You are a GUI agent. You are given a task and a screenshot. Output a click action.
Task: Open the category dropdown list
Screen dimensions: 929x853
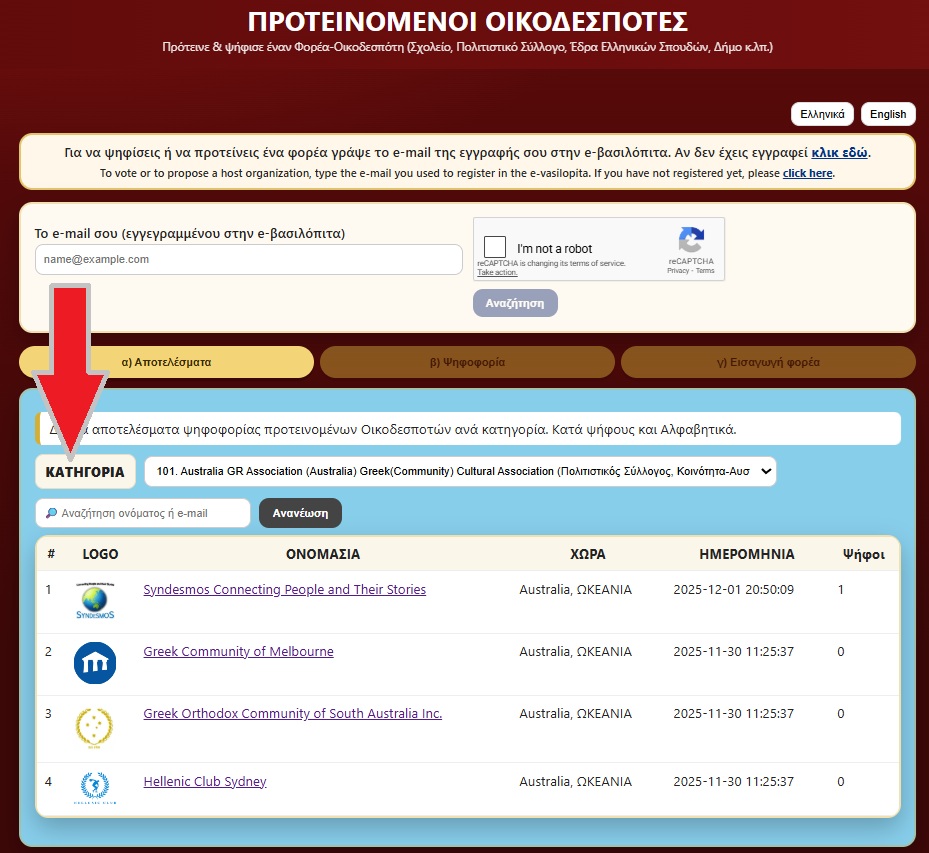pyautogui.click(x=460, y=472)
